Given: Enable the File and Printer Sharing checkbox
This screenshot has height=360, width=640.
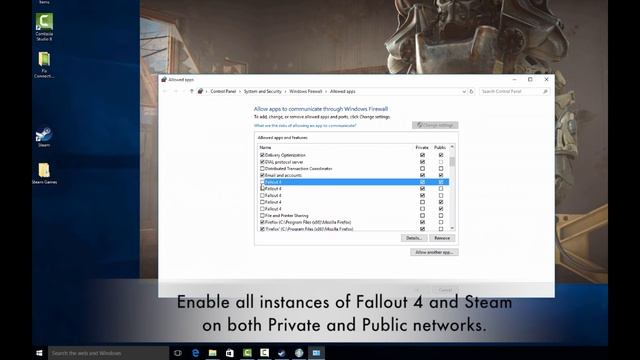Looking at the screenshot, I should click(x=262, y=216).
